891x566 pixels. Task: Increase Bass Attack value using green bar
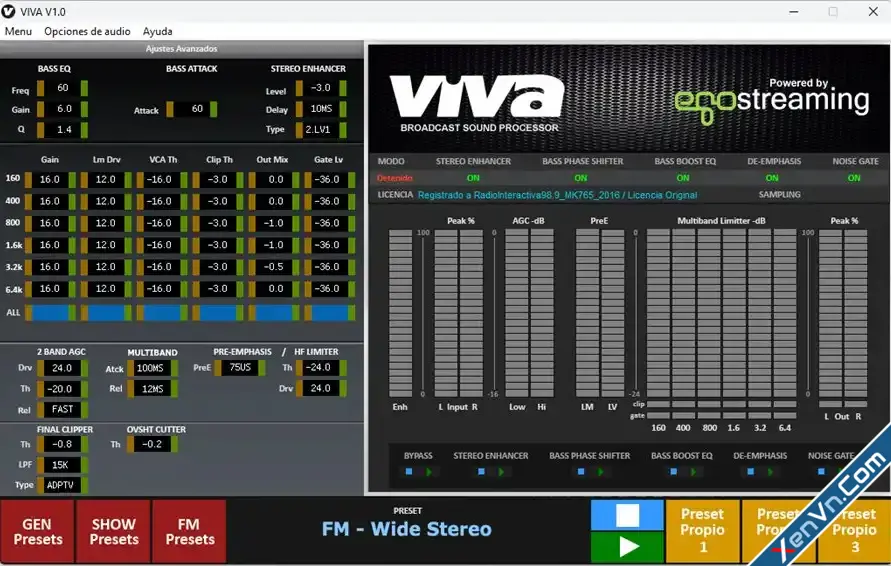214,109
